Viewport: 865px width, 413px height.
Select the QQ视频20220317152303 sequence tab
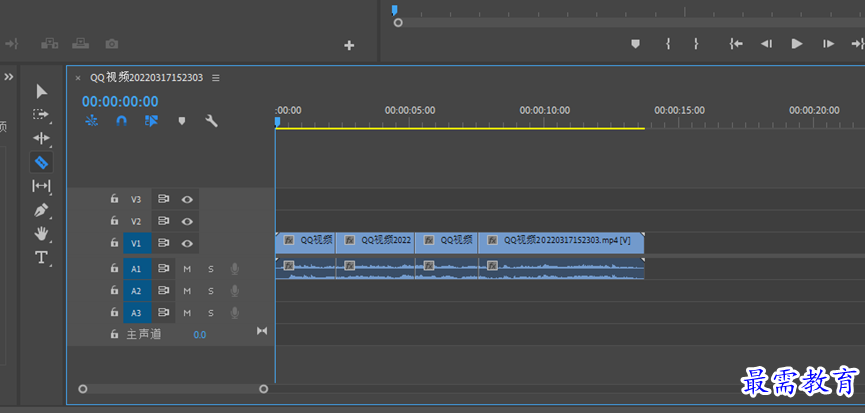click(x=147, y=78)
